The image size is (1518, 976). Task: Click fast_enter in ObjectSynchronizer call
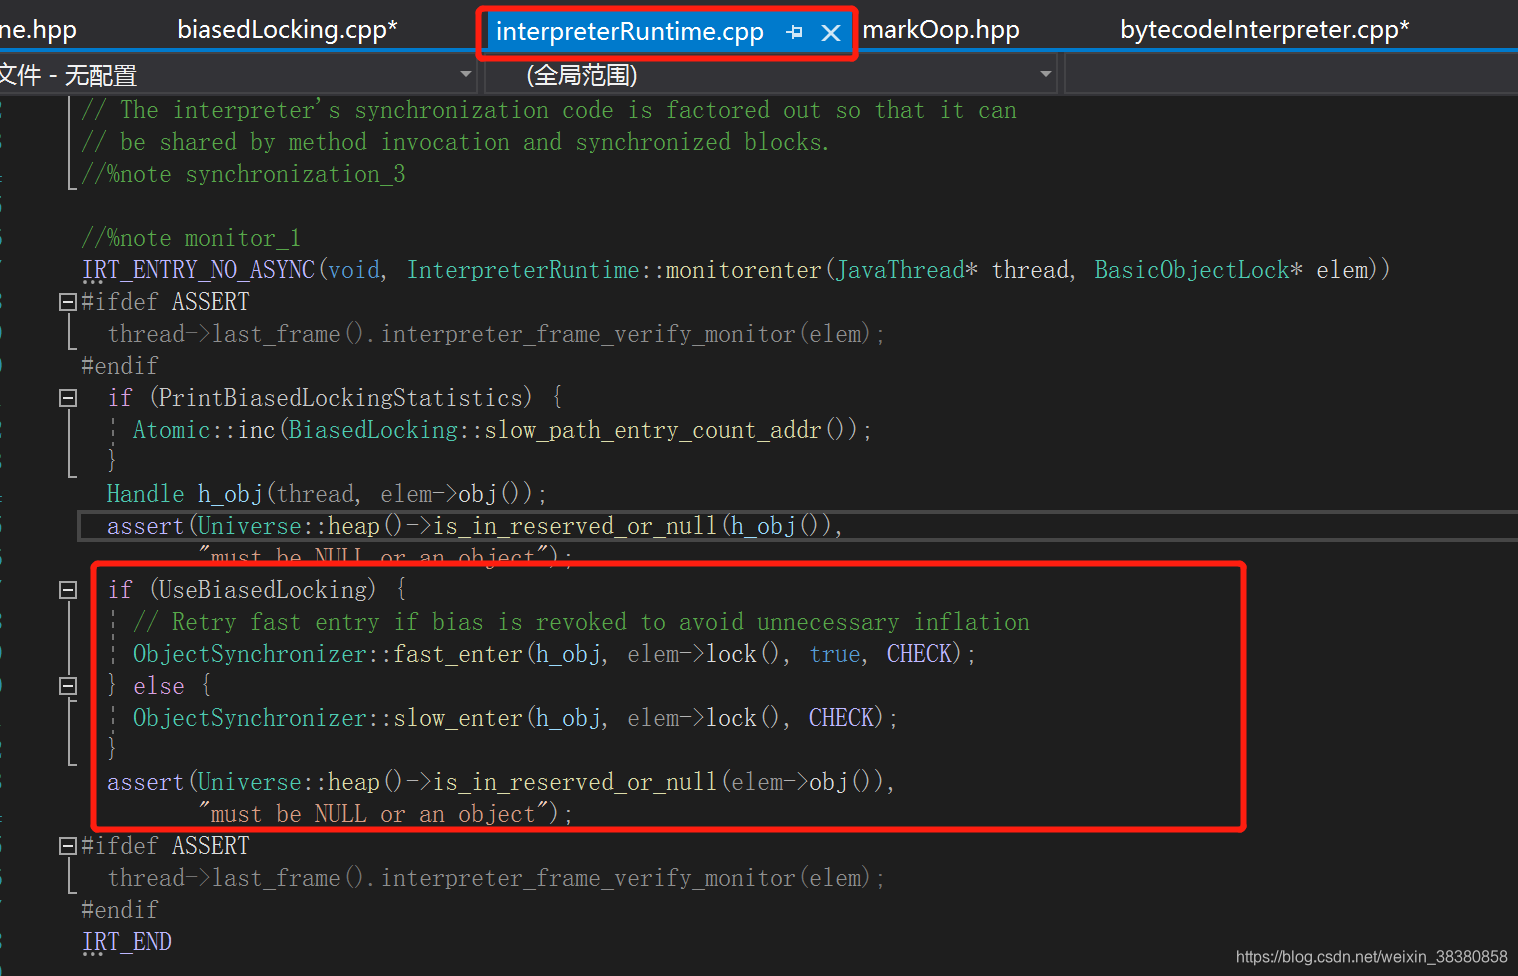458,654
